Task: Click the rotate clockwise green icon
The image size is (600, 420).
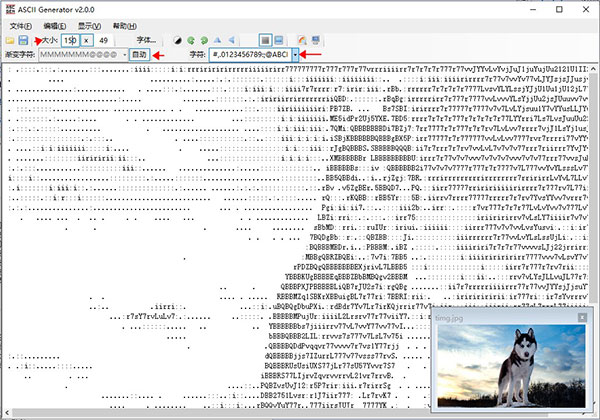Action: [204, 40]
